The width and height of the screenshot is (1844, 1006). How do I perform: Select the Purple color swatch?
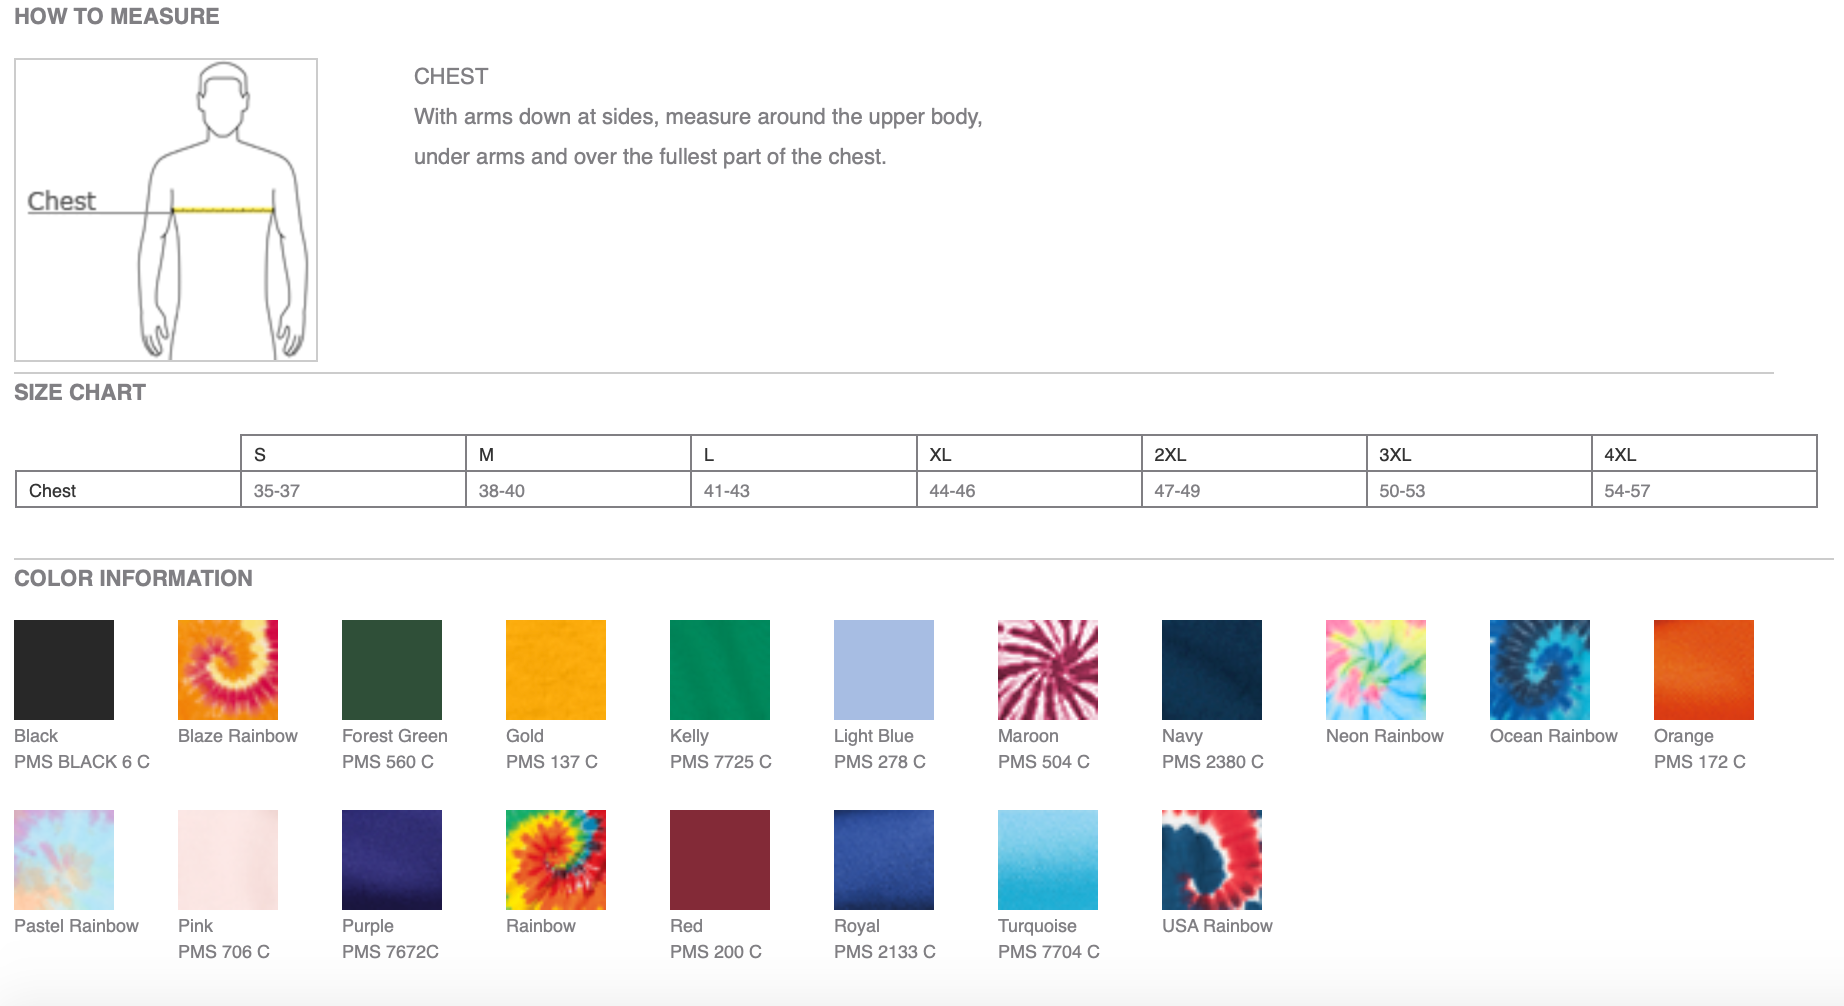tap(392, 860)
